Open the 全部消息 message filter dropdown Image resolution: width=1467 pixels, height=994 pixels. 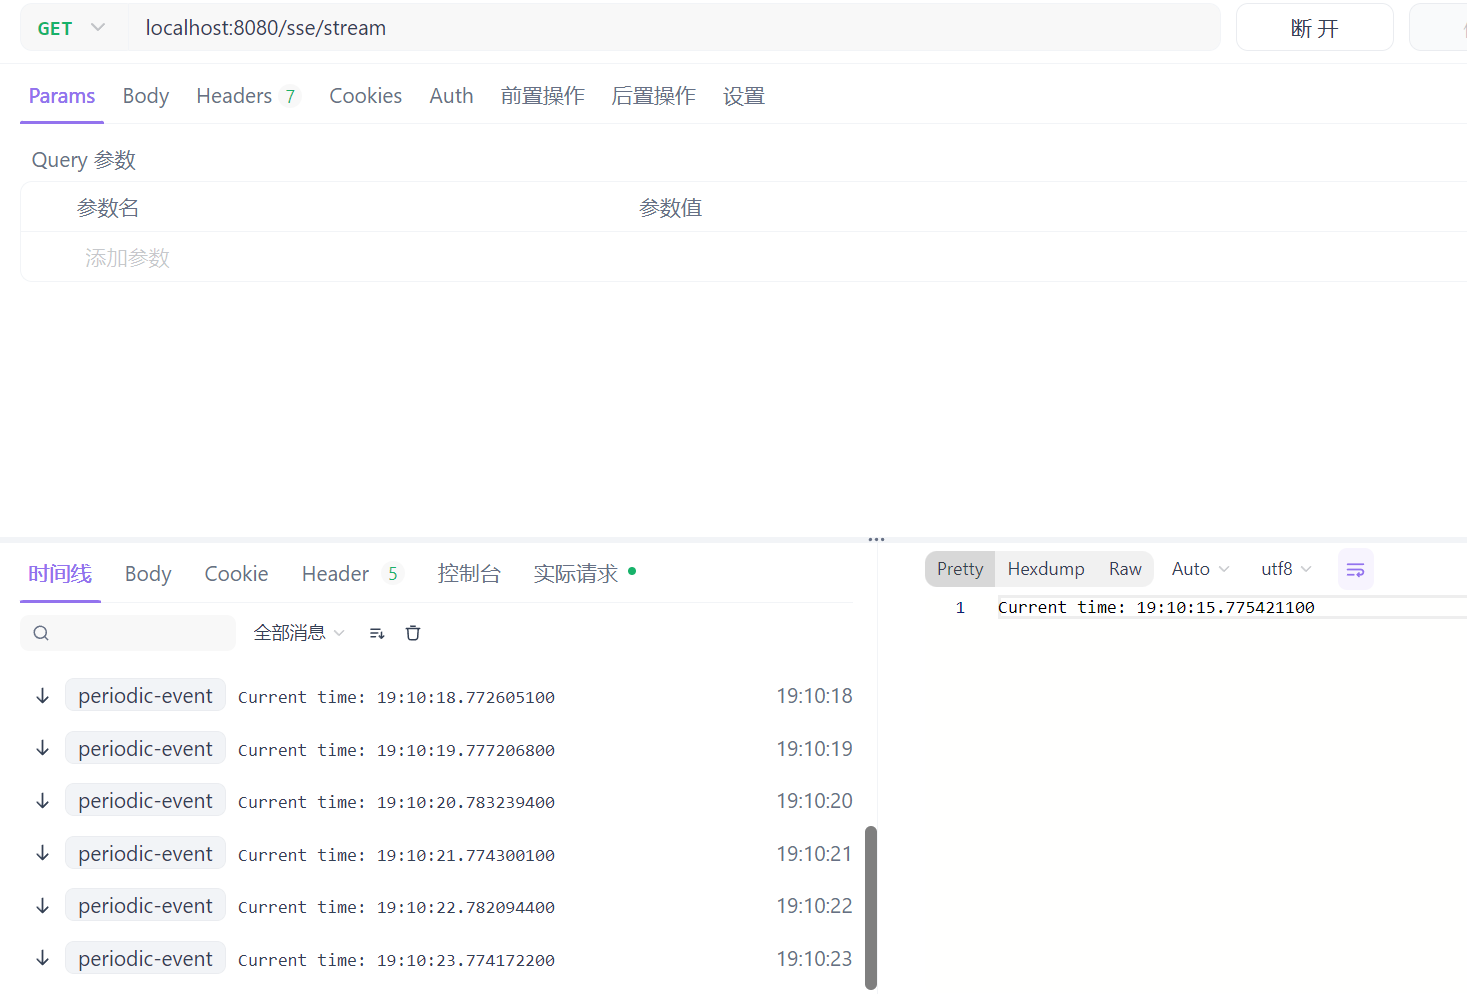(x=297, y=632)
